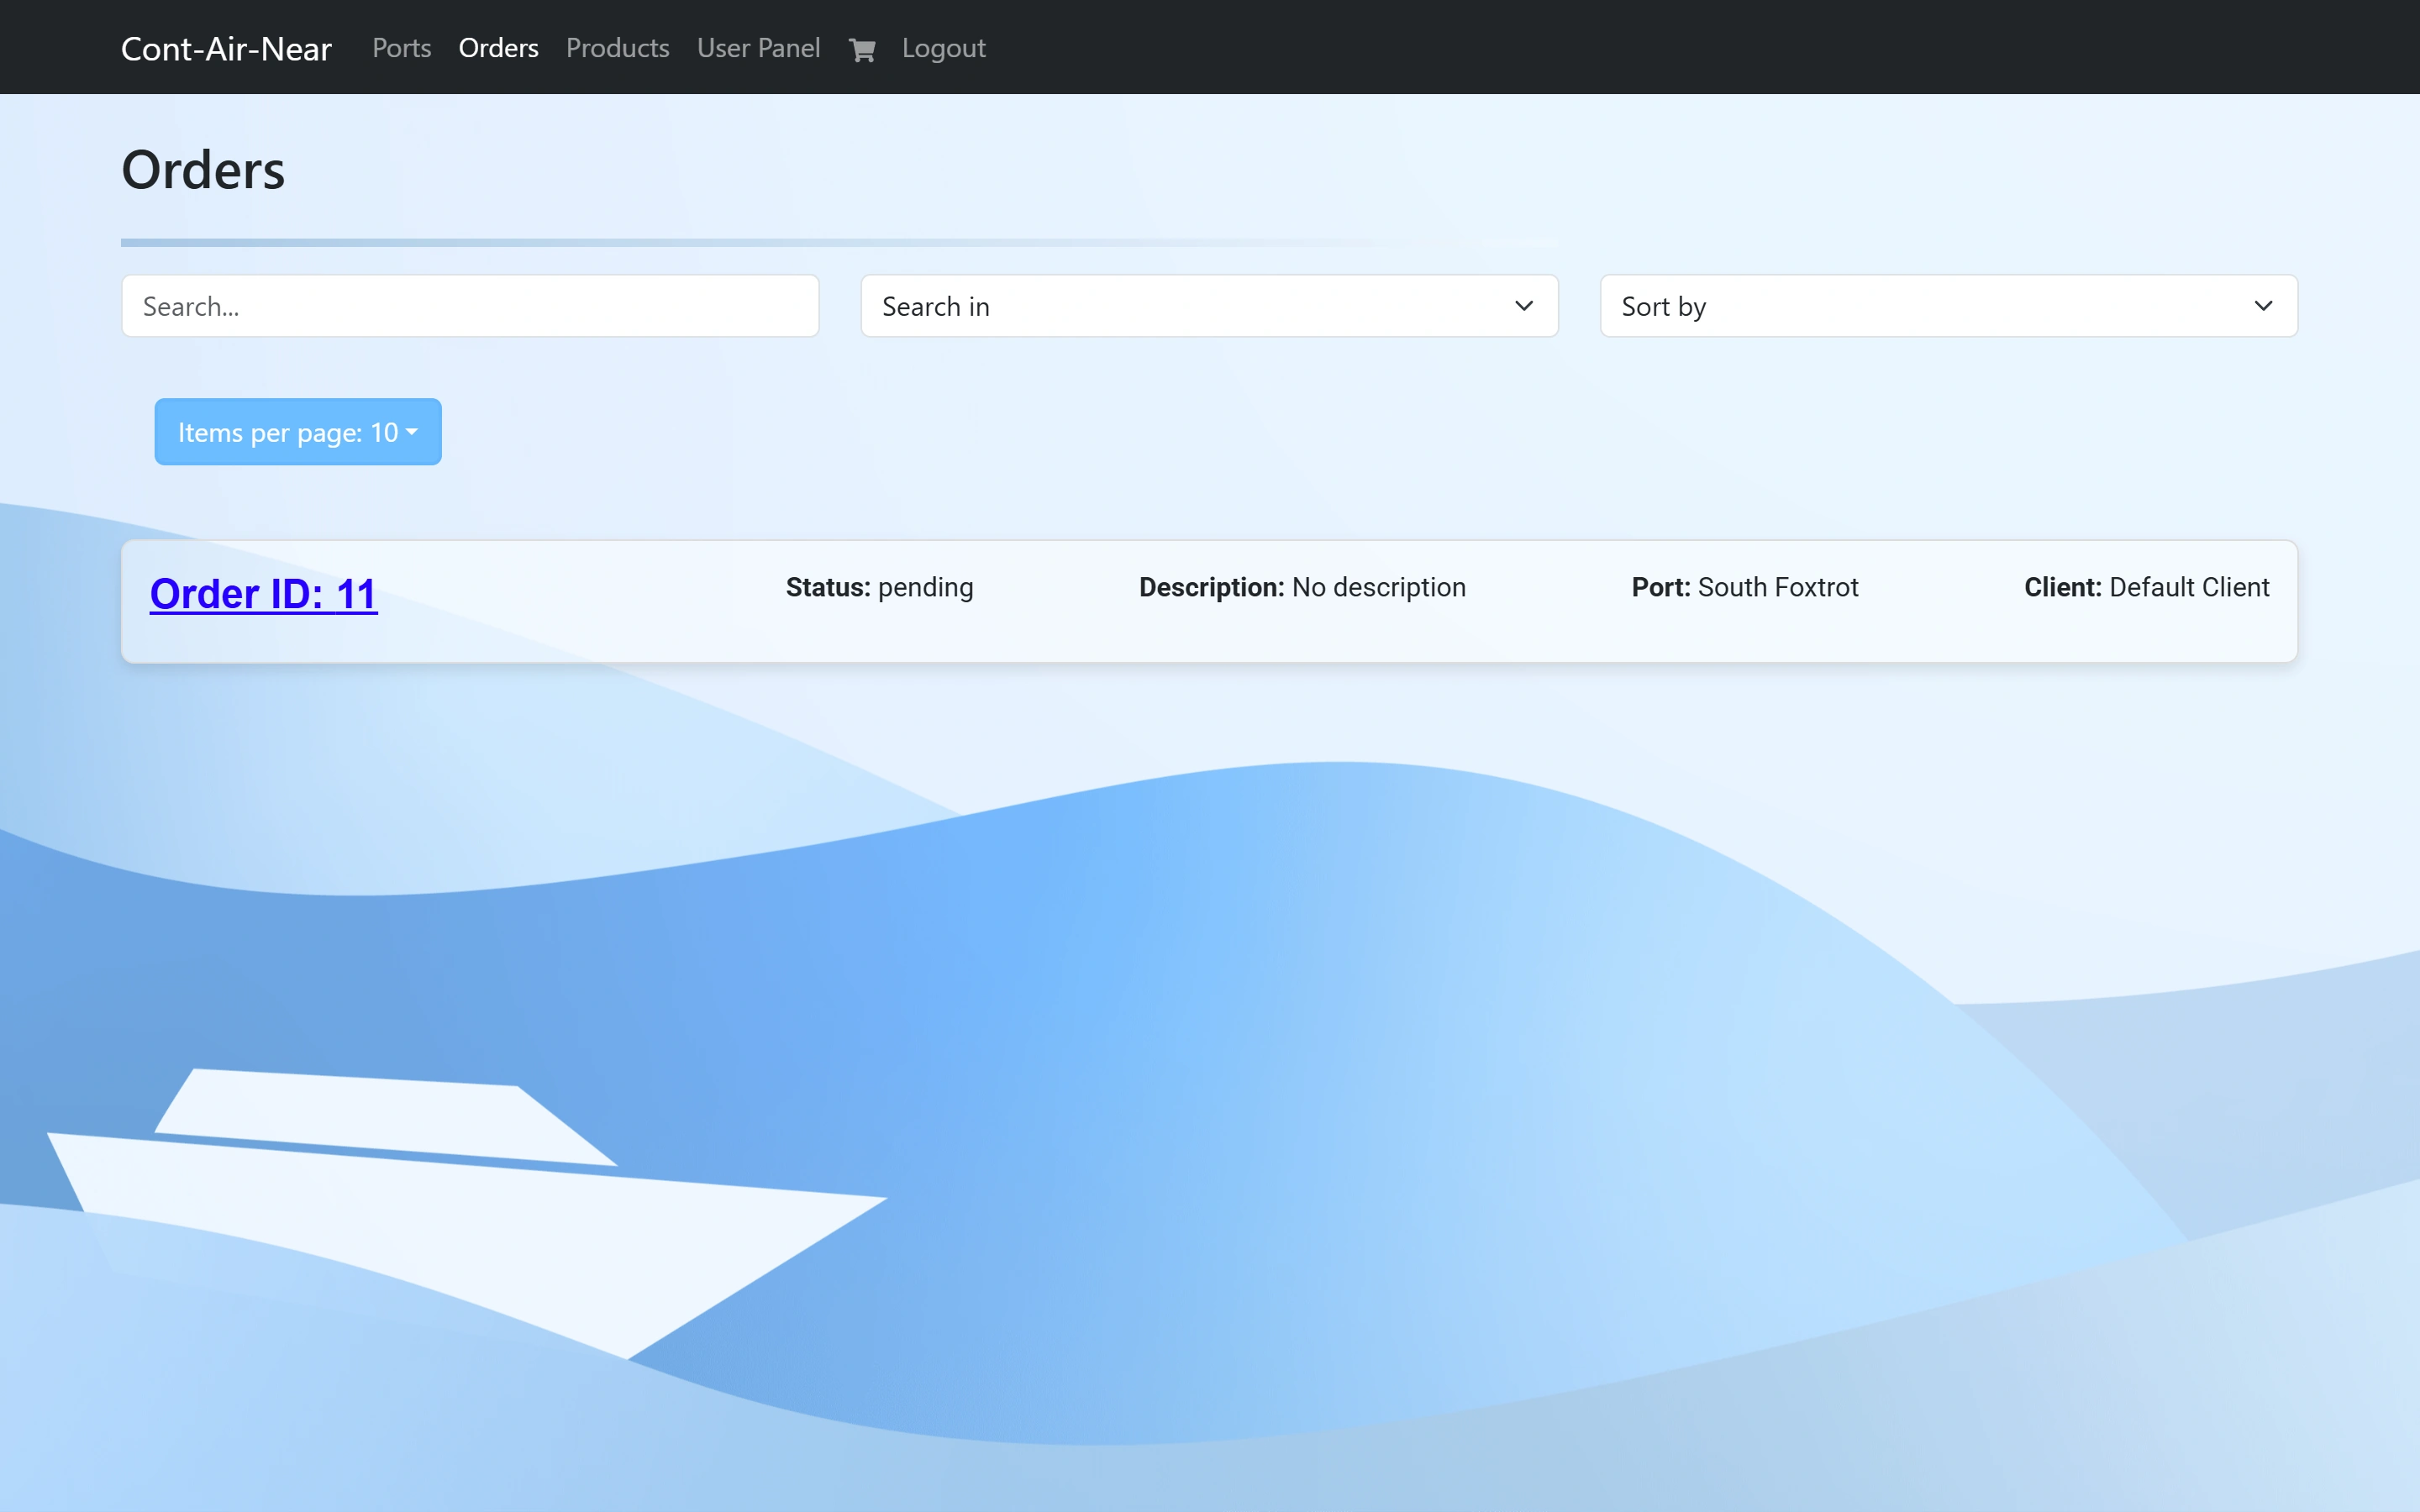The image size is (2420, 1512).
Task: Click the Orders page heading
Action: tap(203, 169)
